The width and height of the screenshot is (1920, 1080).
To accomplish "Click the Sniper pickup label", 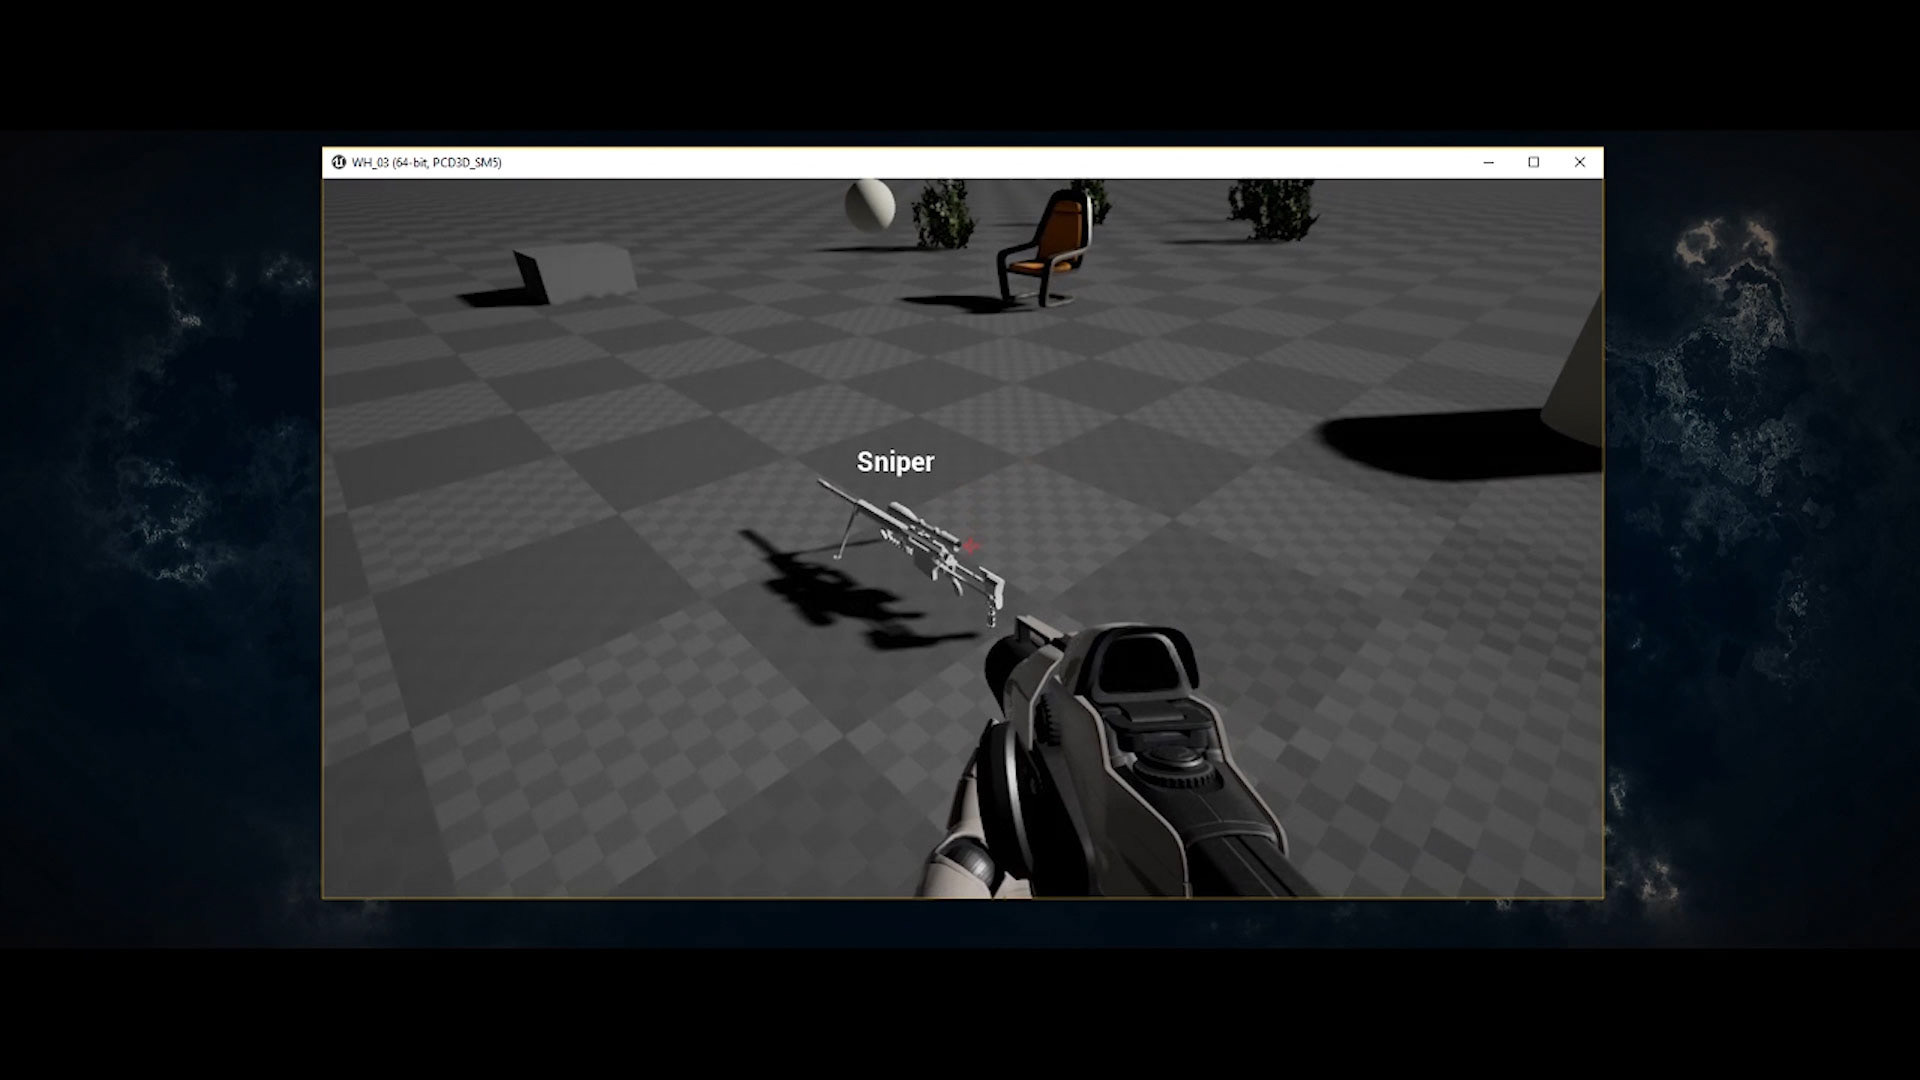I will click(x=895, y=461).
